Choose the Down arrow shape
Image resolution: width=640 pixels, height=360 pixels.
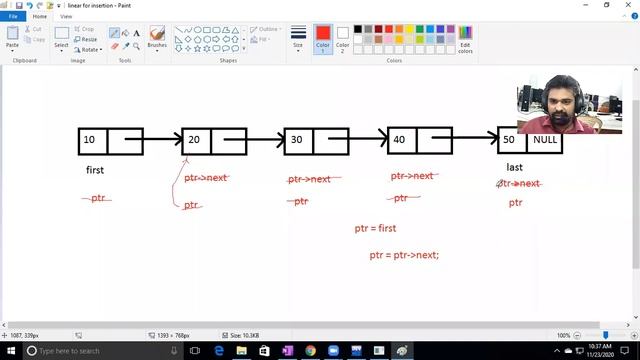pos(179,49)
